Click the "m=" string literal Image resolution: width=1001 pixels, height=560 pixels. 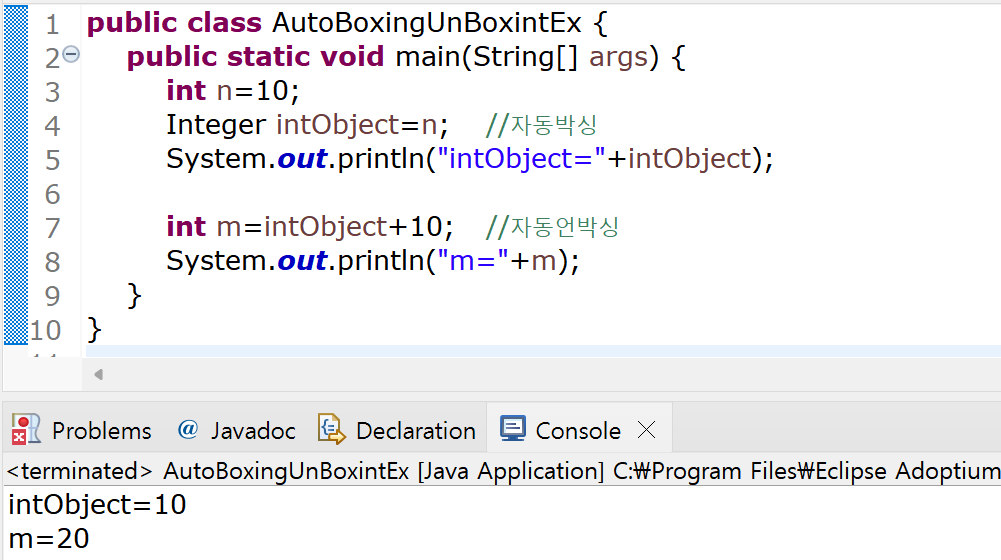tap(473, 261)
